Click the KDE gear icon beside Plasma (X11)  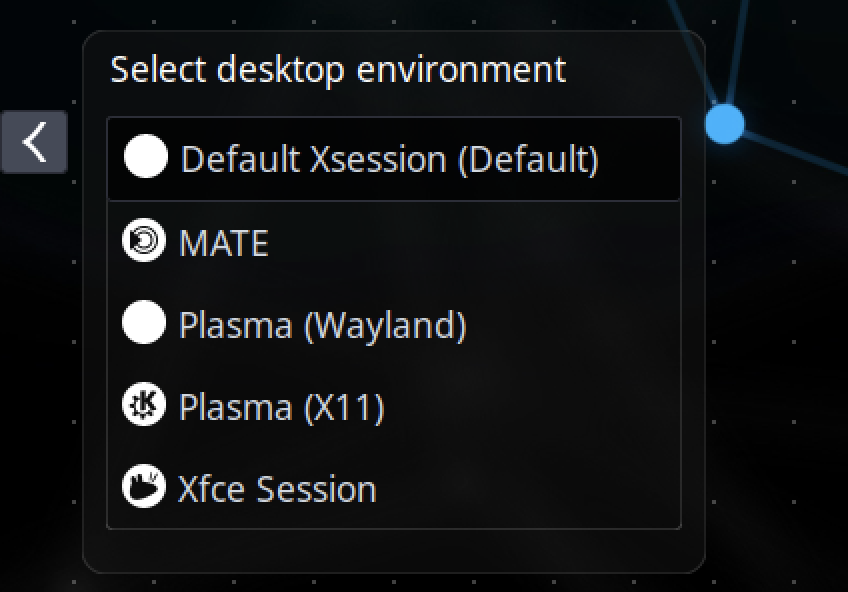coord(144,405)
